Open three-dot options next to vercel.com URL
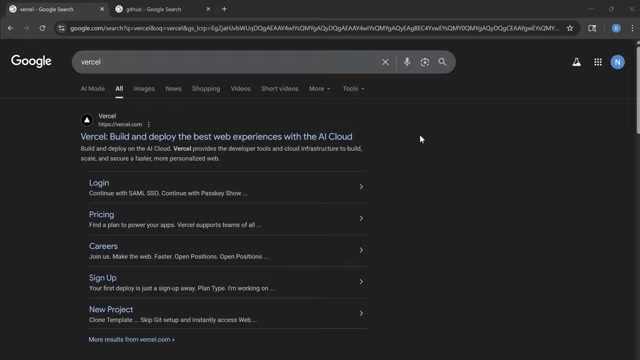640x360 pixels. tap(149, 124)
